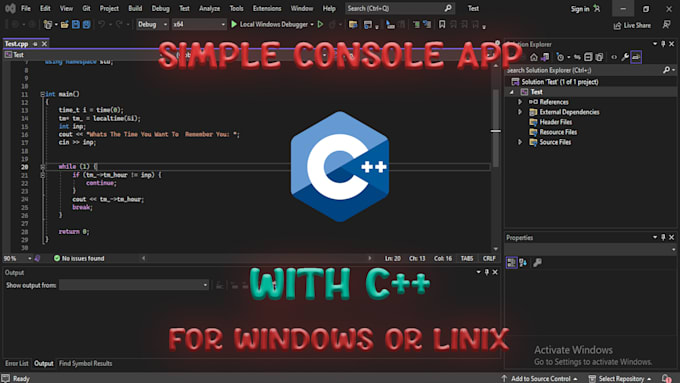Pin the Solution Explorer panel
680x383 pixels.
(x=663, y=44)
